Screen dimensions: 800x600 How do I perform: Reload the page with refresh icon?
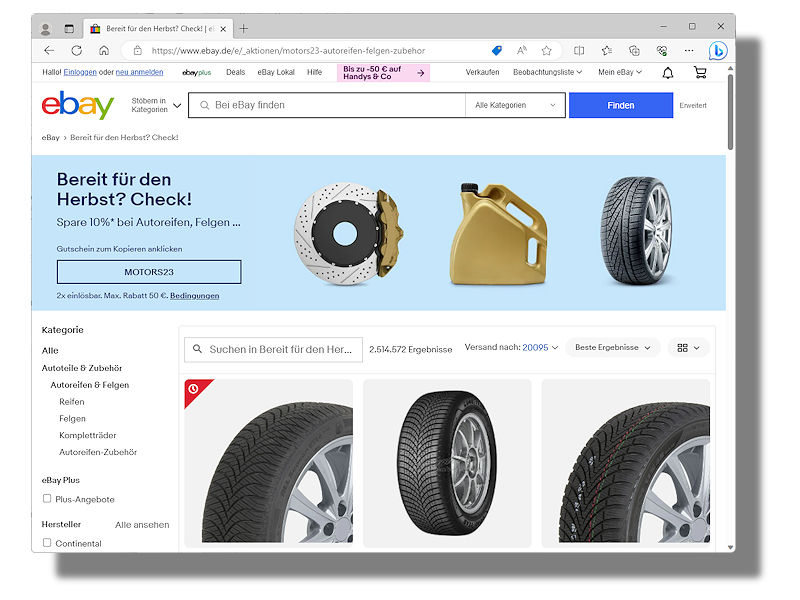[x=77, y=51]
